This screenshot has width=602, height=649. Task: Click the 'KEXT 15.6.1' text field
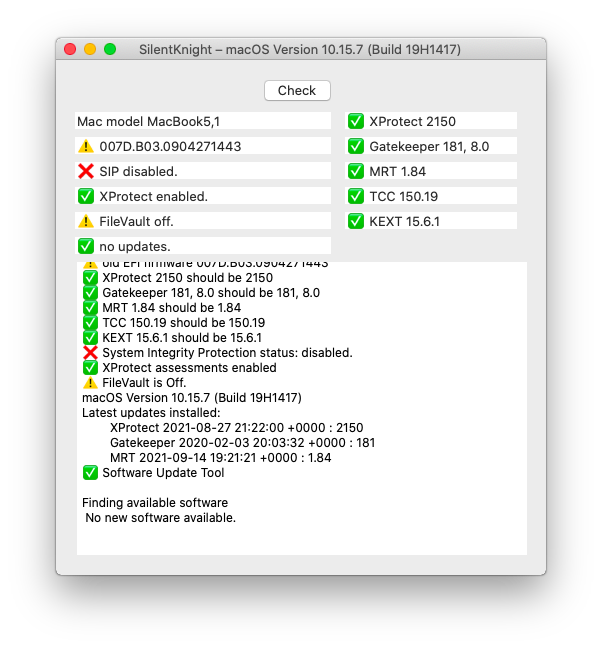tap(431, 221)
